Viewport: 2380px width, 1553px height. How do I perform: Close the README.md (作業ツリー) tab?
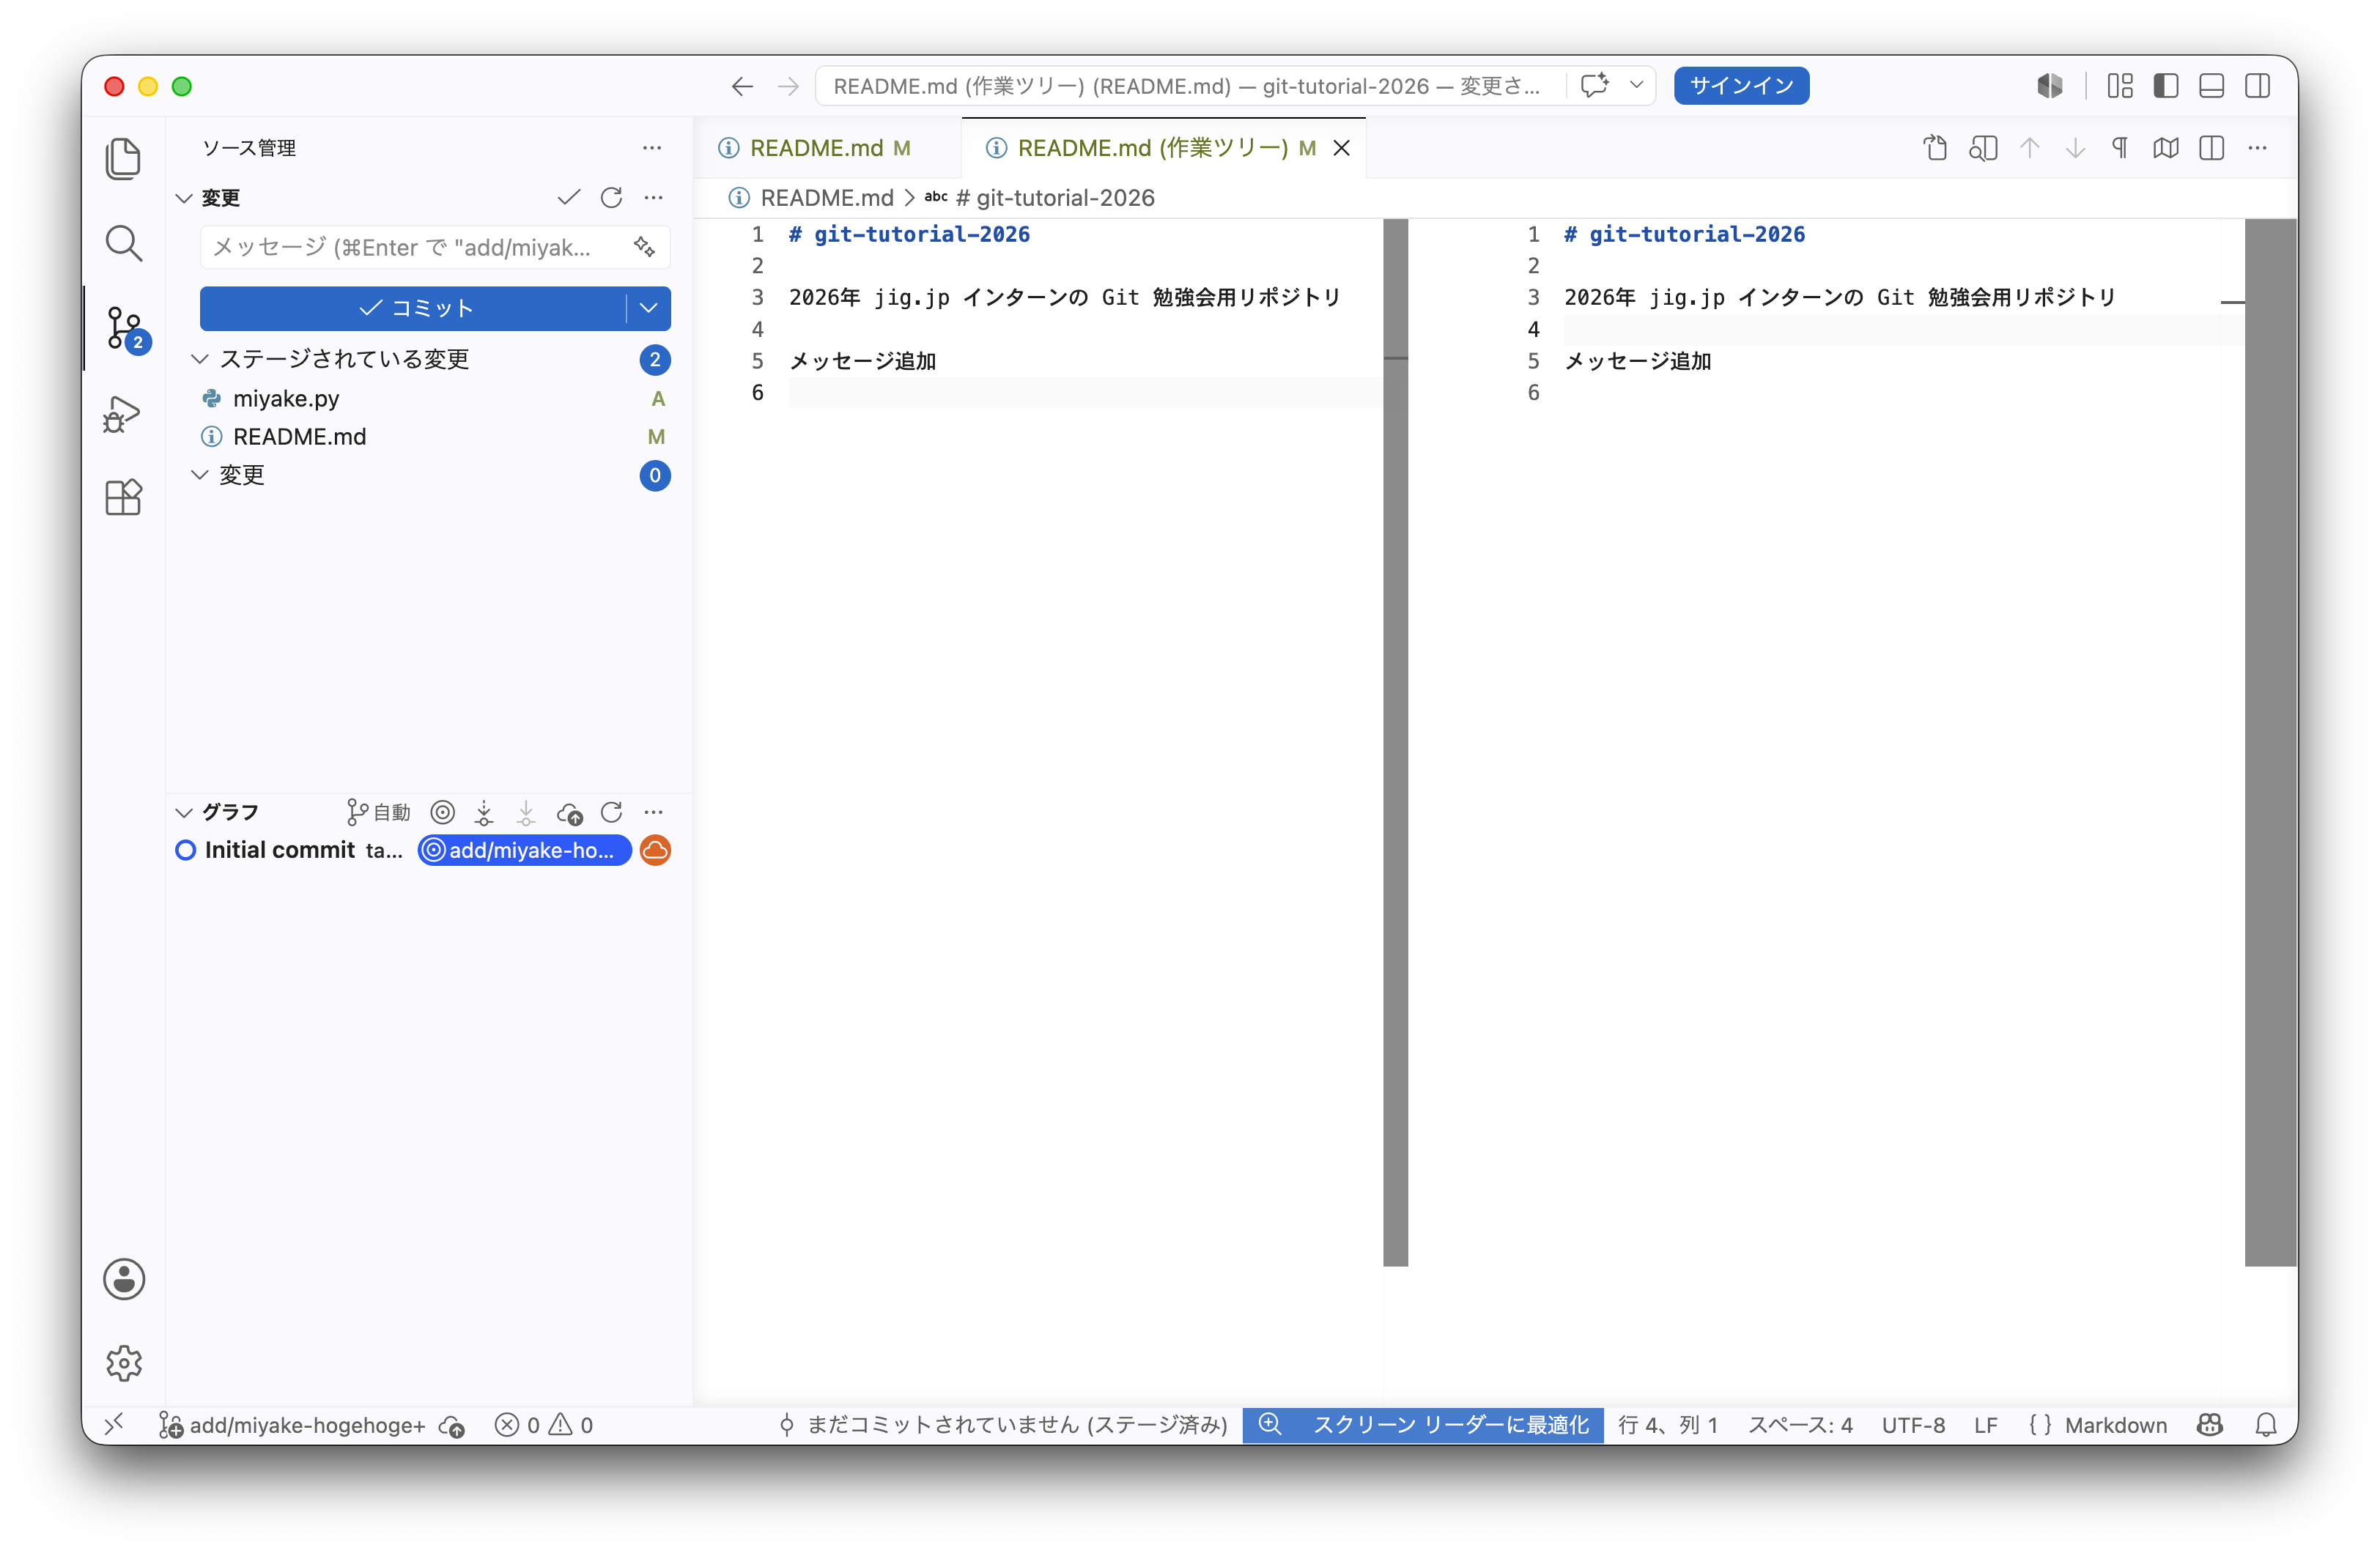1342,148
